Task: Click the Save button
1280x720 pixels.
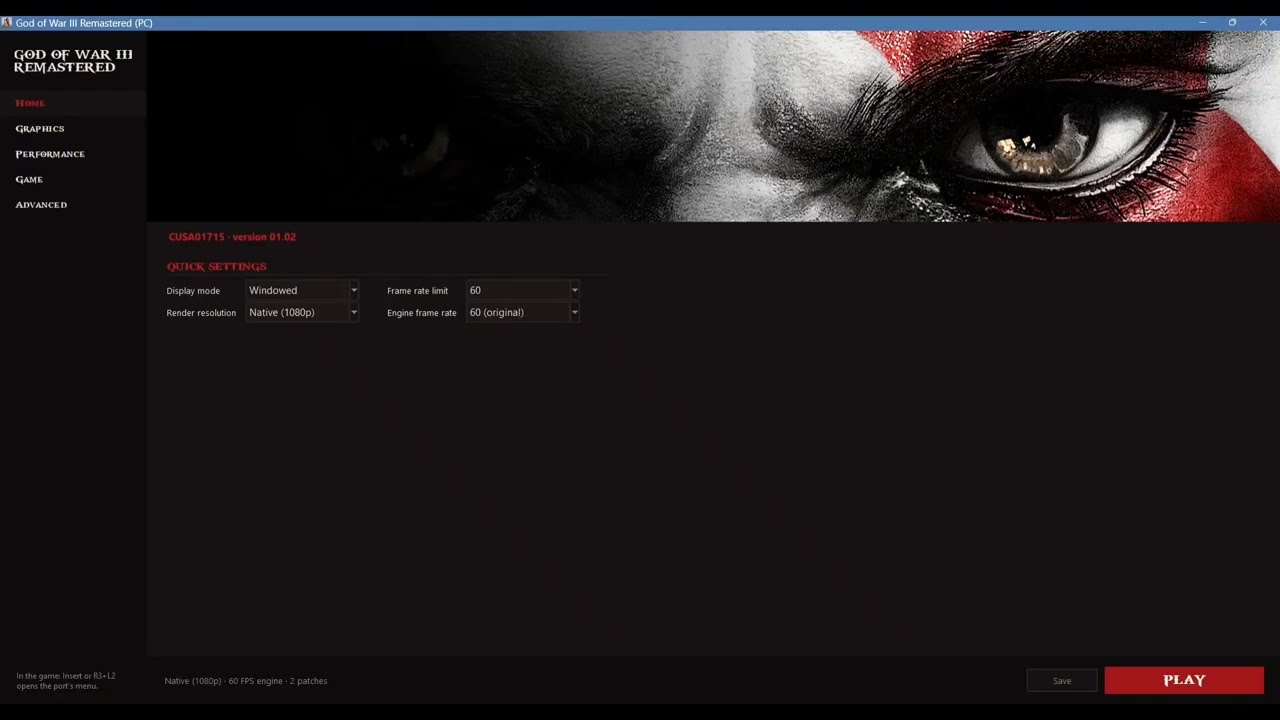Action: point(1062,681)
